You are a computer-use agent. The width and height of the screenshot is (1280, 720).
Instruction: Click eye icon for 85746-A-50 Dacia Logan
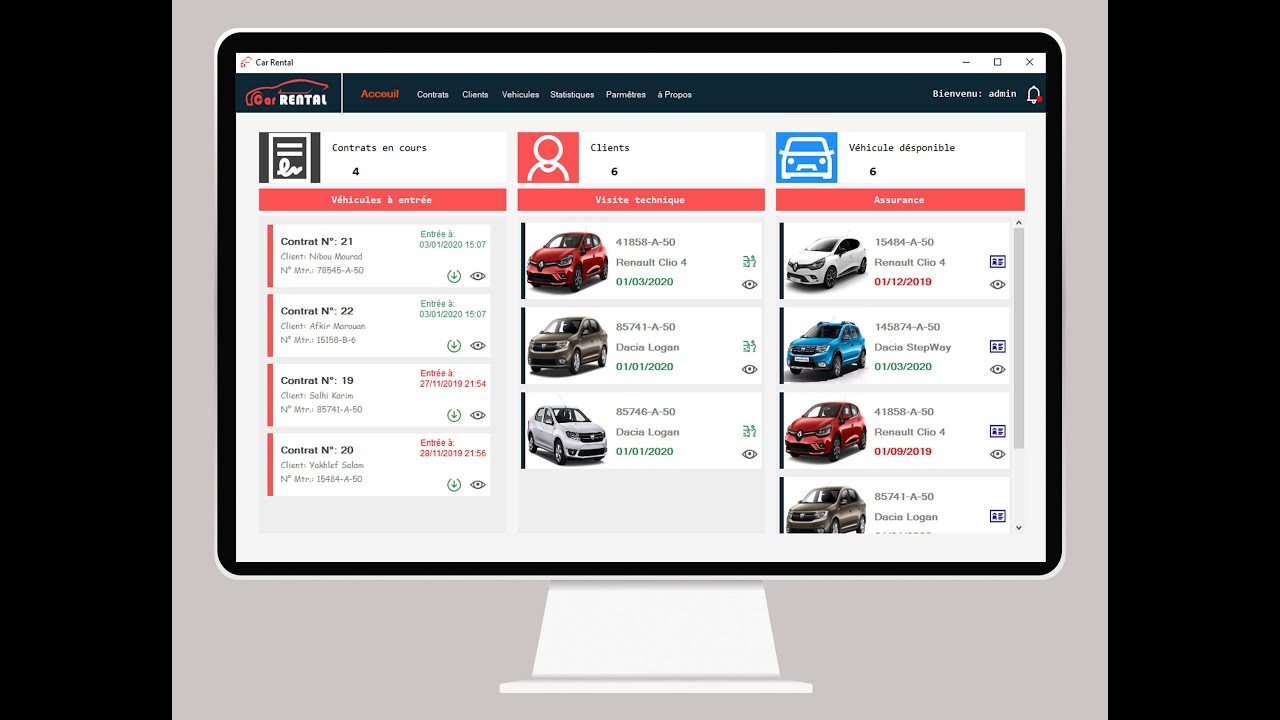749,455
